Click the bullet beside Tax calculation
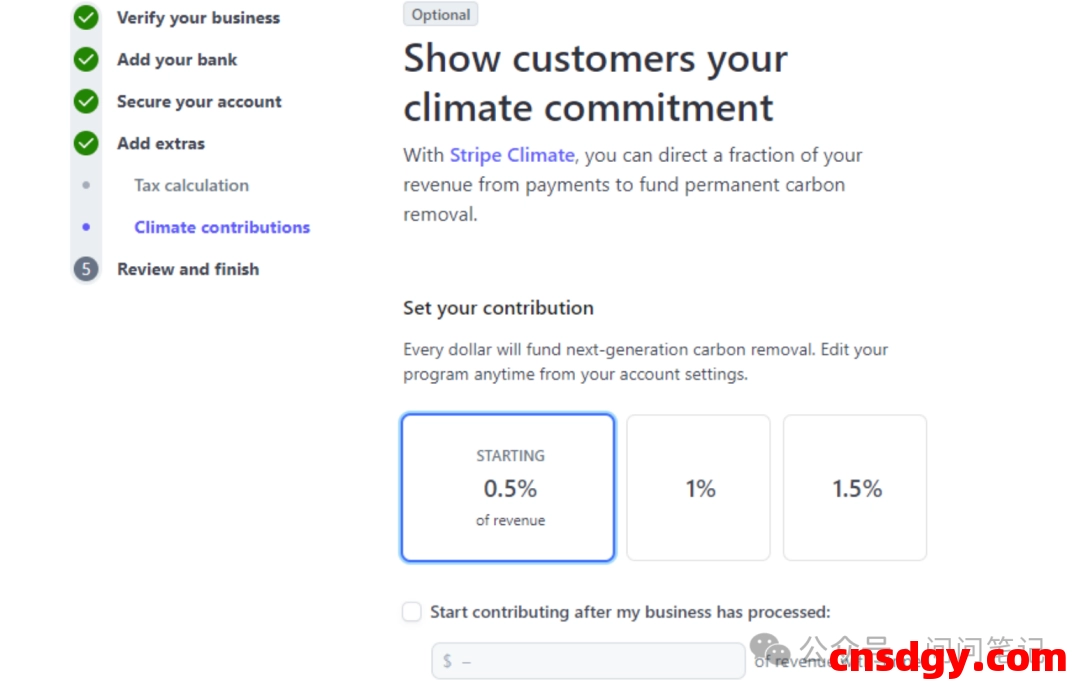Image resolution: width=1080 pixels, height=694 pixels. (86, 185)
